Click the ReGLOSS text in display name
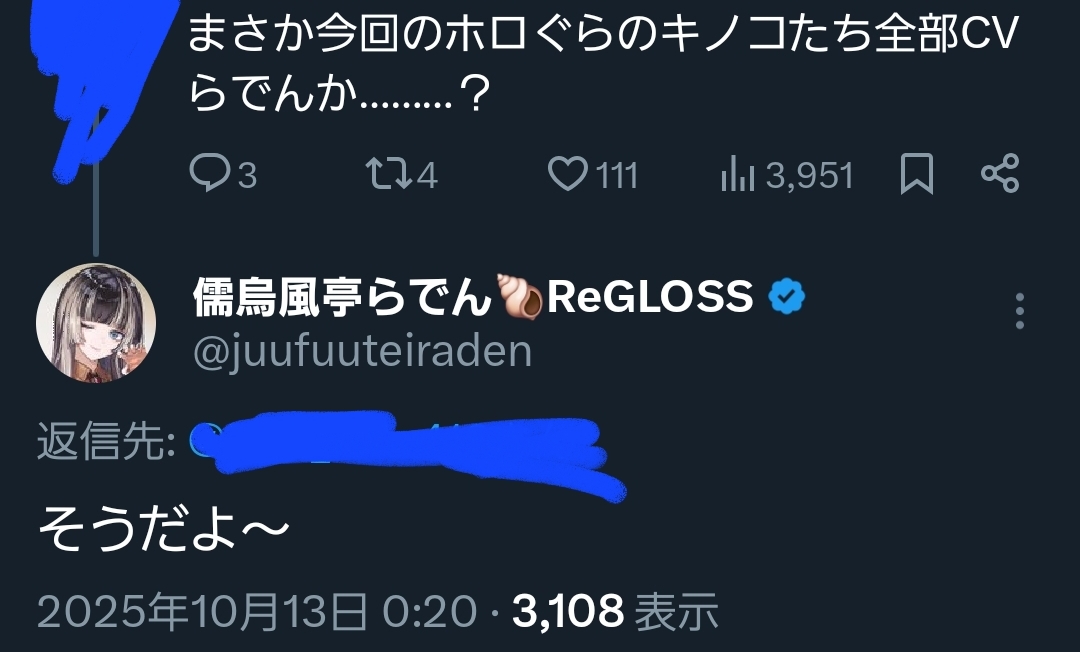This screenshot has width=1080, height=652. [x=650, y=297]
